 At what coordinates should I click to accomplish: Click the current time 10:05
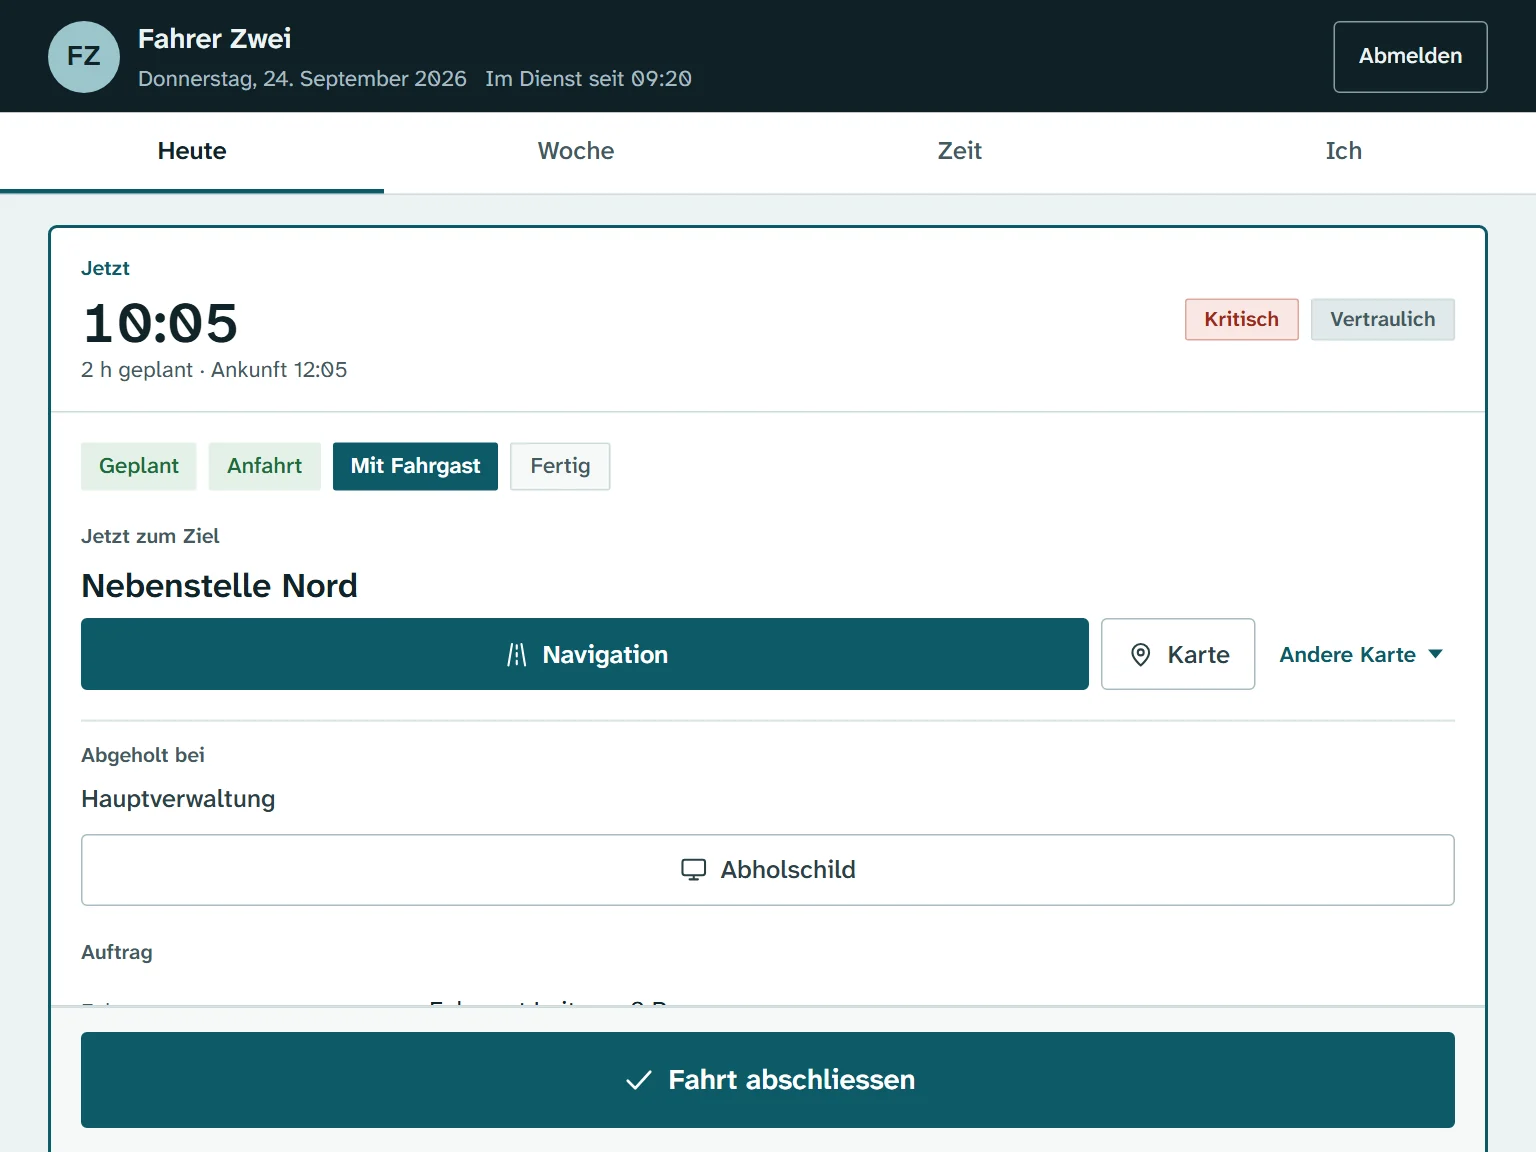pos(160,323)
